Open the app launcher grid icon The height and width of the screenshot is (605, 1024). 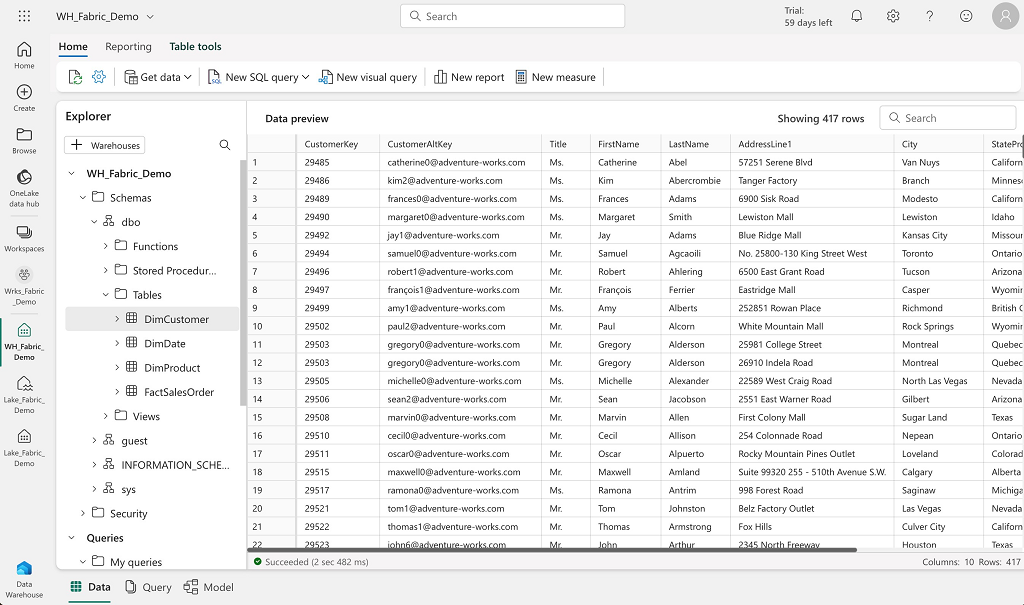click(24, 16)
